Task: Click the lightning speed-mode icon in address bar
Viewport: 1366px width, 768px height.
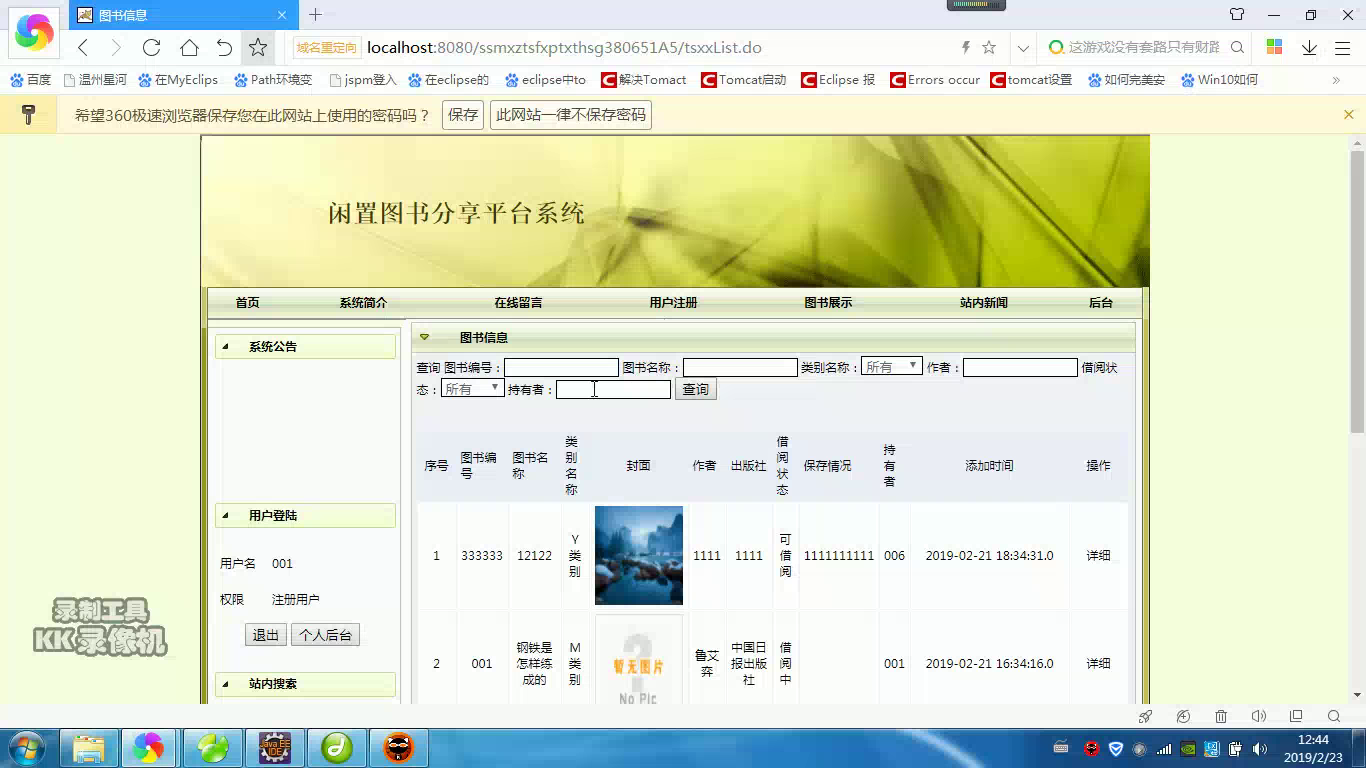Action: click(965, 47)
